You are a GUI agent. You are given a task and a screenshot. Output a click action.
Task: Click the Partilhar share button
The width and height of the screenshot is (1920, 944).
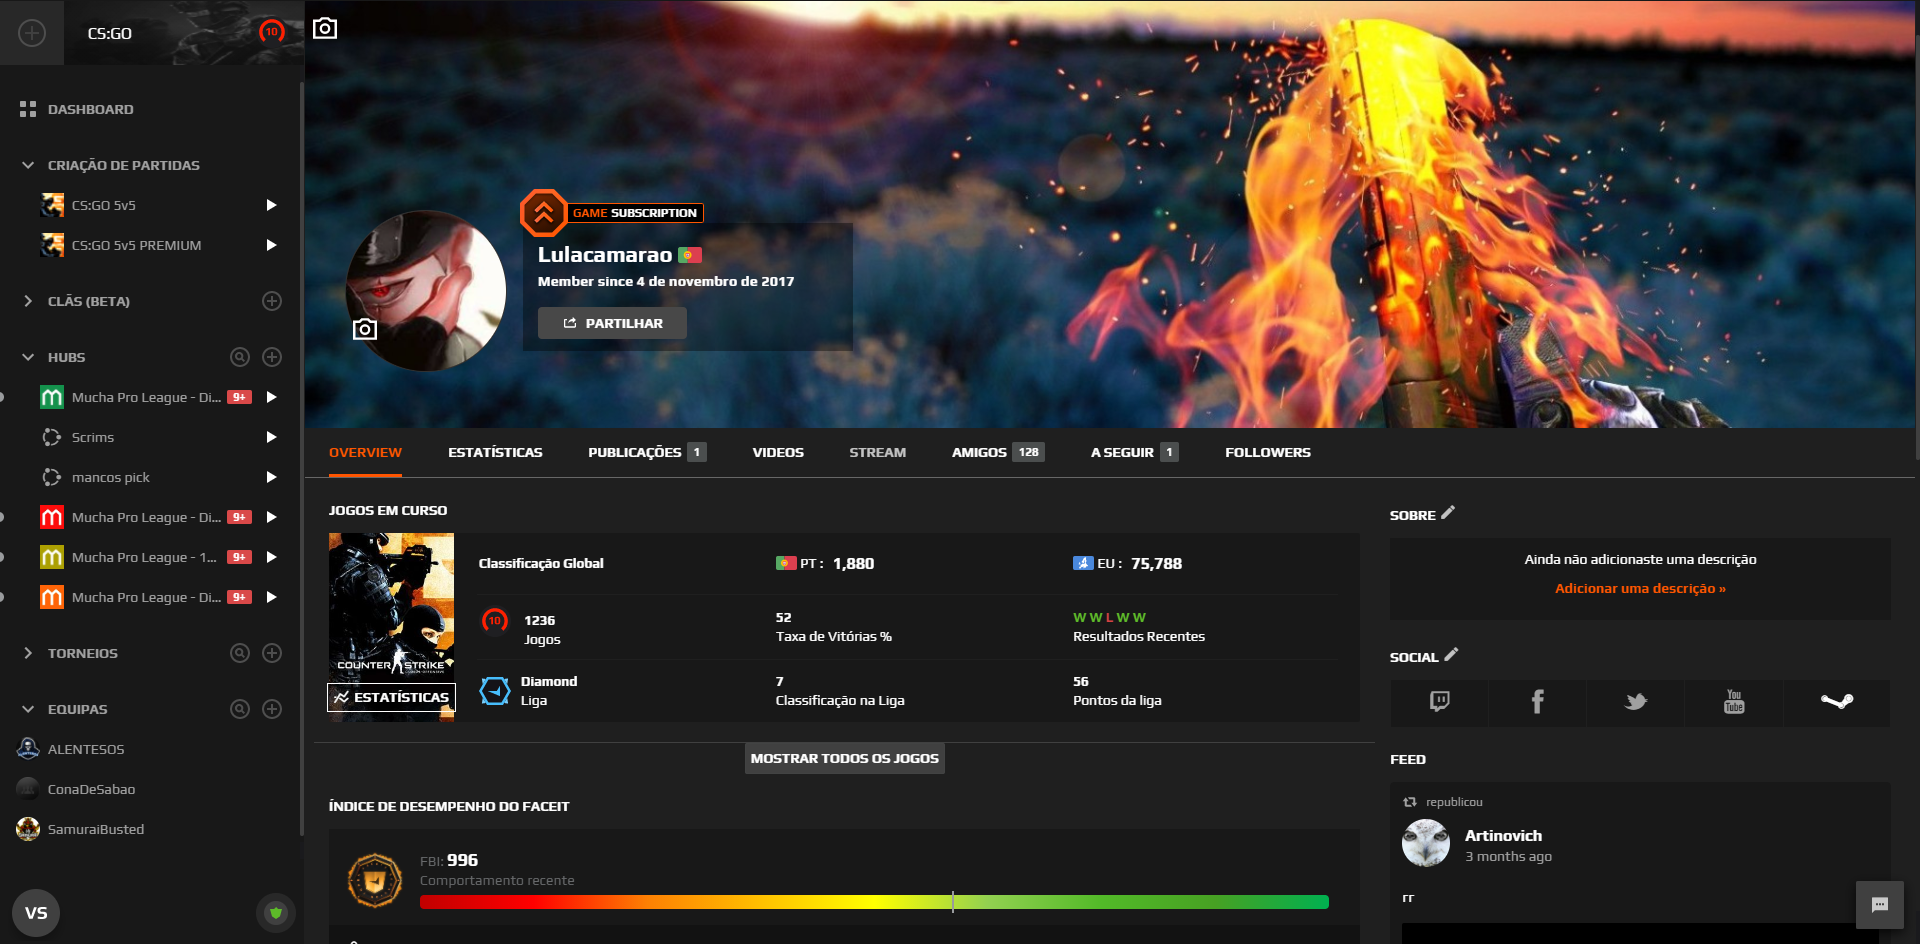pyautogui.click(x=612, y=323)
